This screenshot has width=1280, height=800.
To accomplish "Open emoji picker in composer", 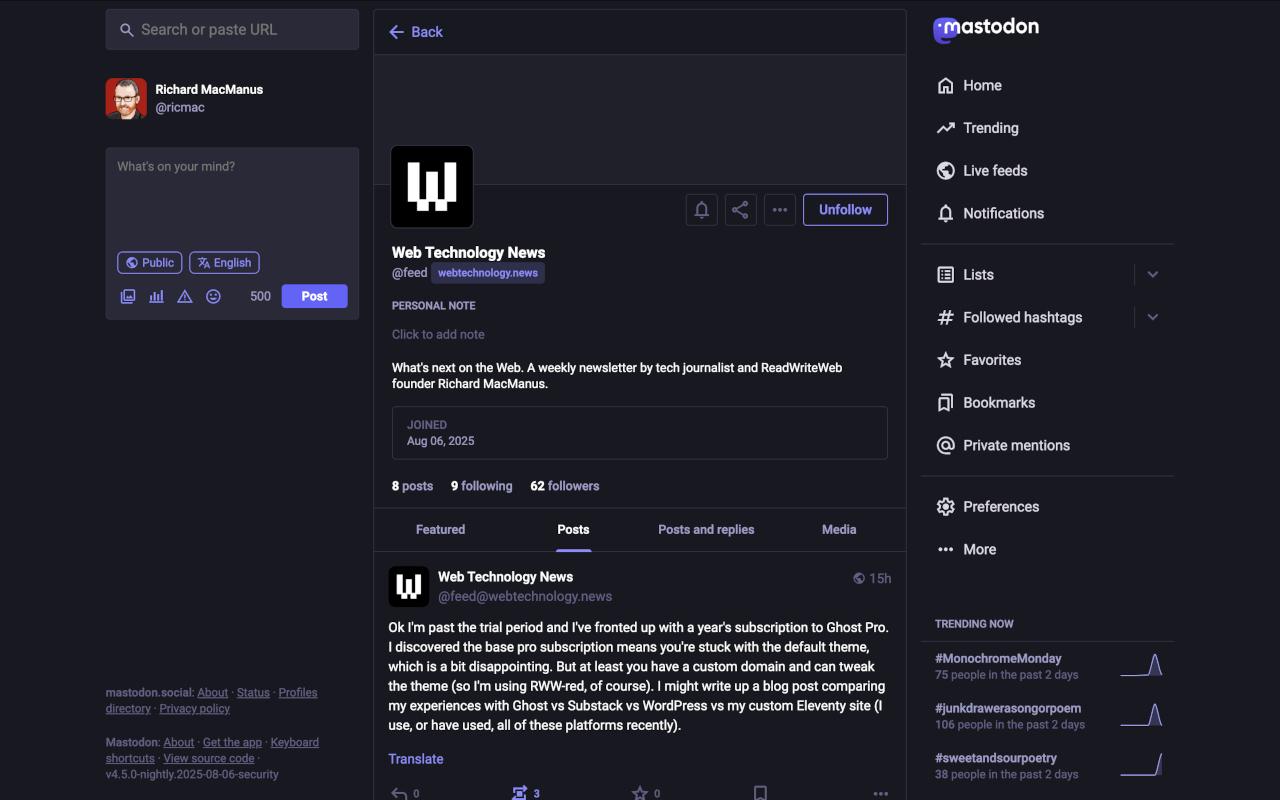I will [213, 296].
